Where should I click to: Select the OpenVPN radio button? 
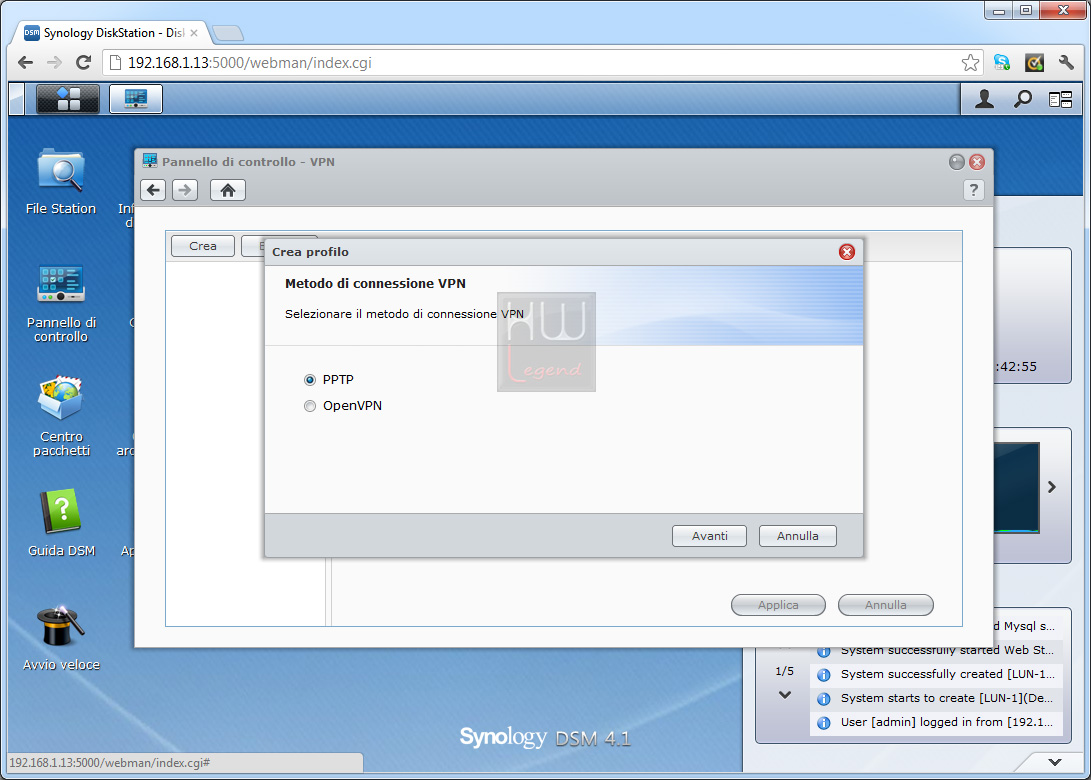pos(310,406)
